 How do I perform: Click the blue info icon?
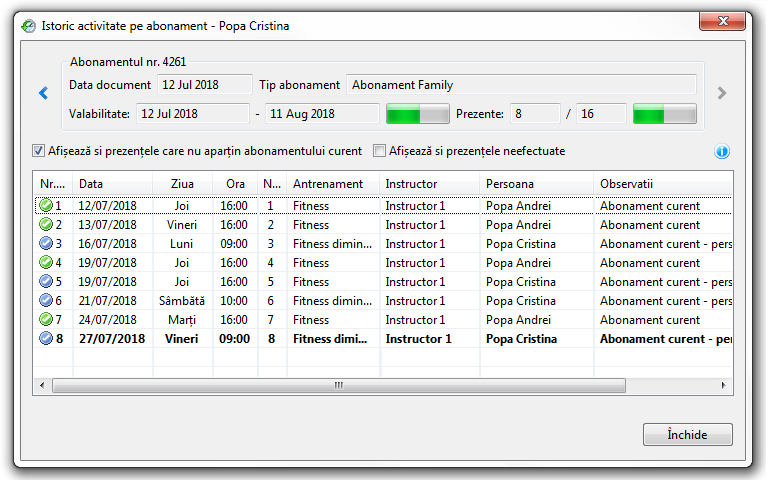point(722,152)
